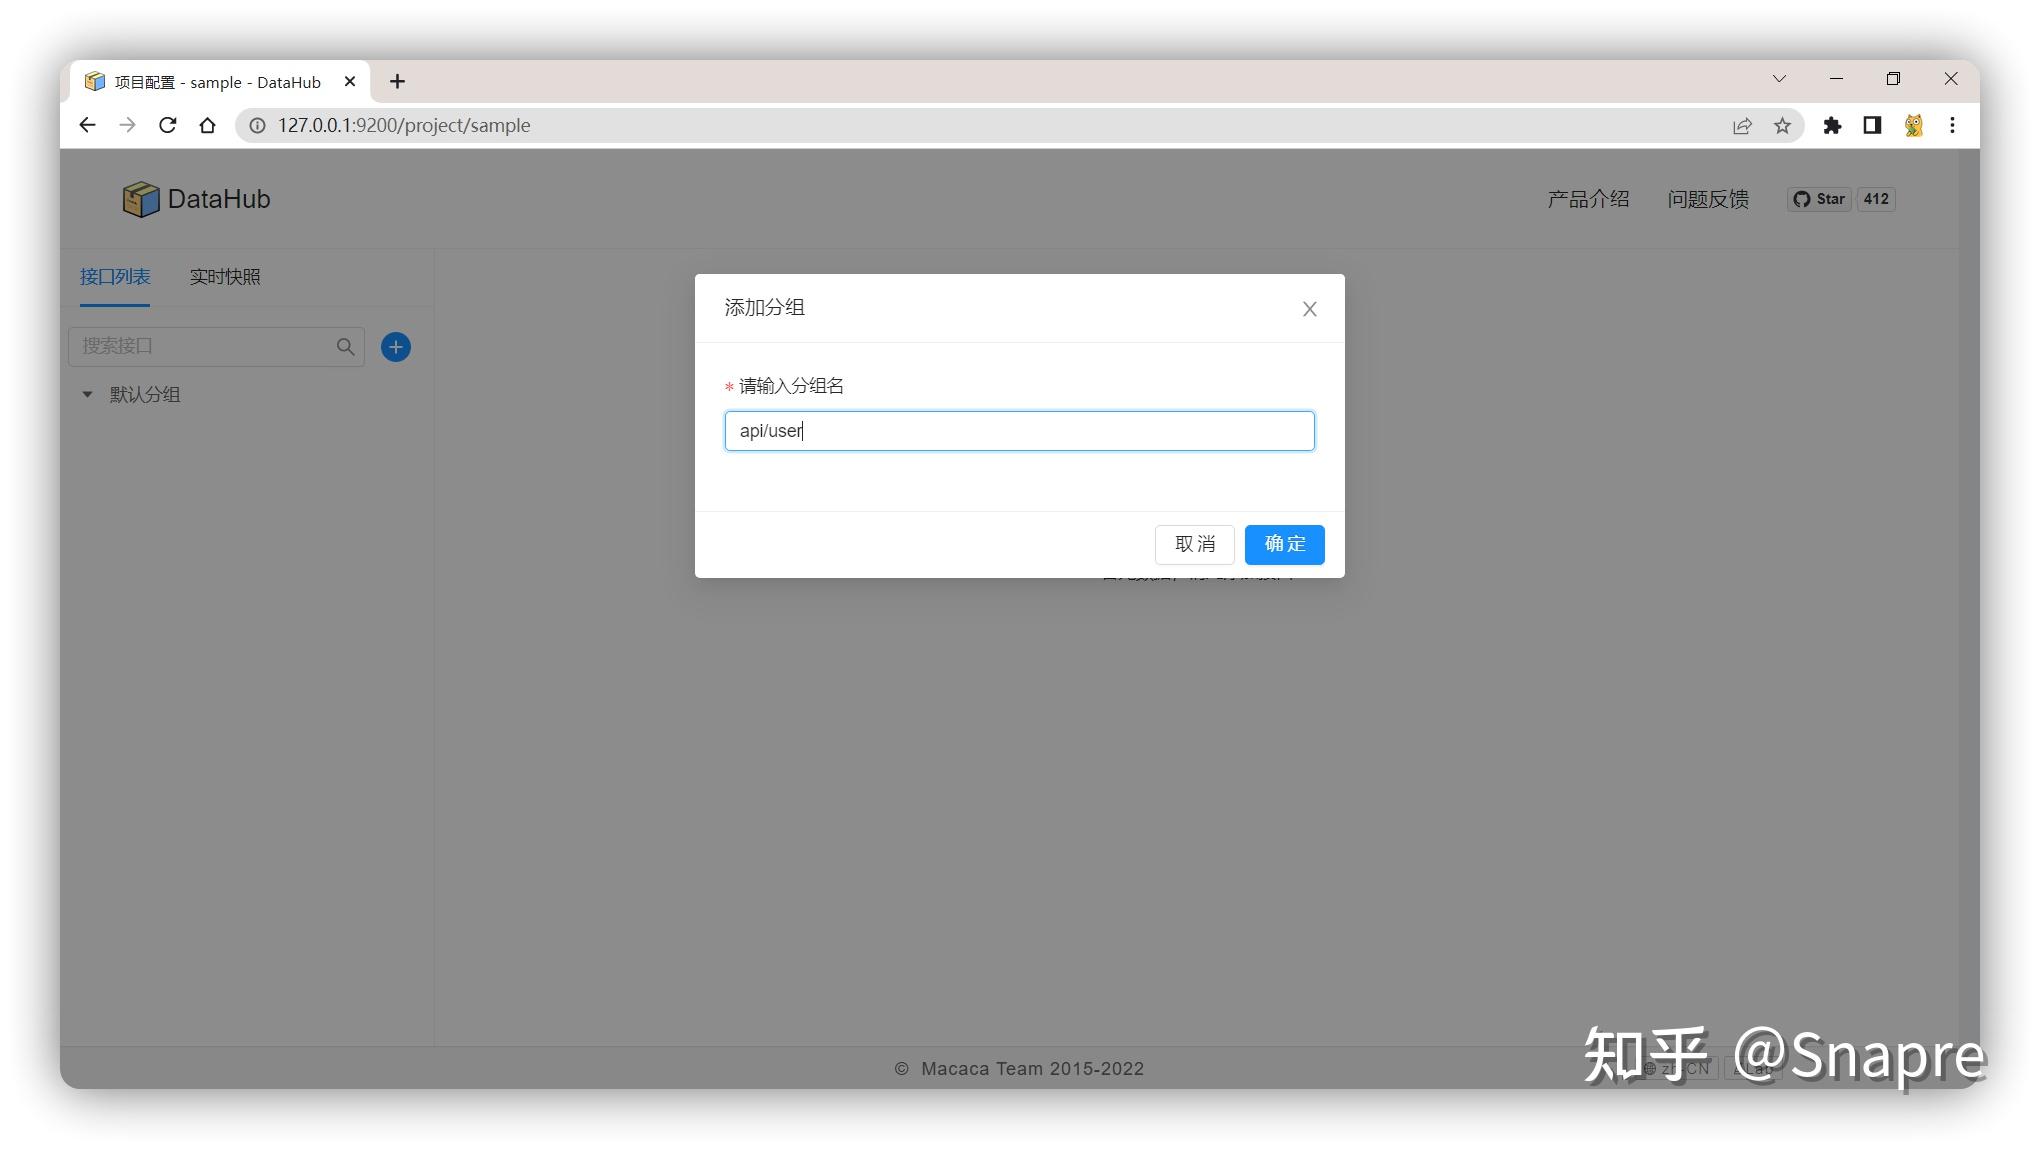Click the search magnifier icon in sidebar
The height and width of the screenshot is (1149, 2040).
point(345,346)
